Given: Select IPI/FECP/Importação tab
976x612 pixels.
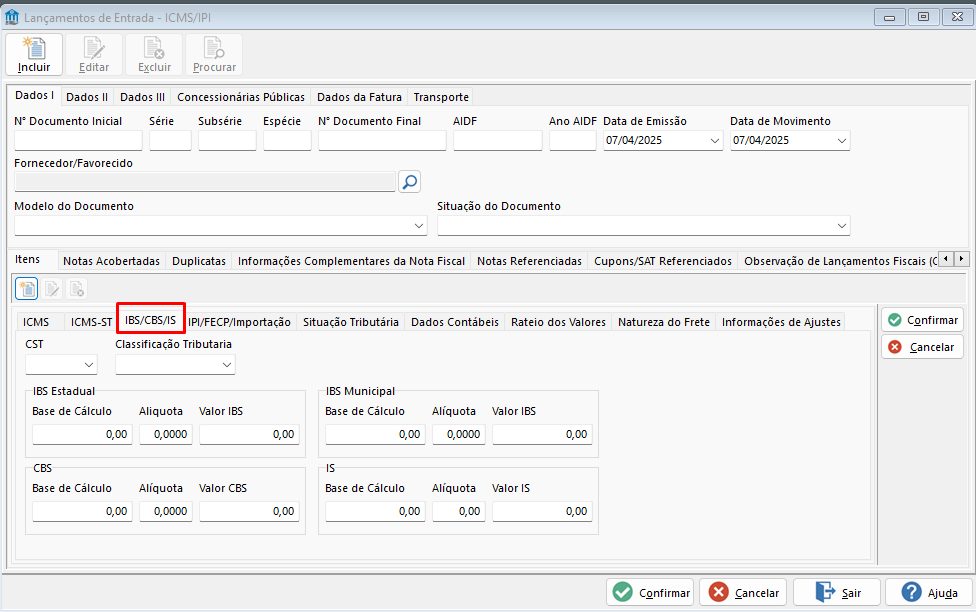Looking at the screenshot, I should 240,322.
